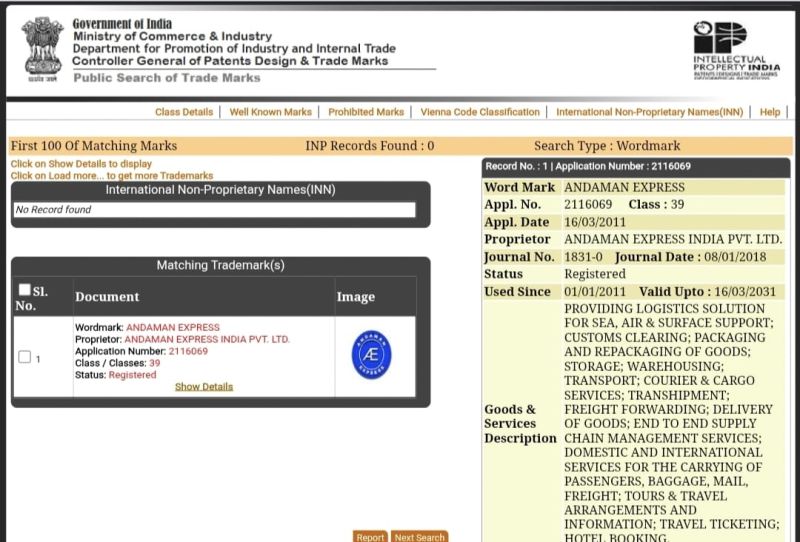800x542 pixels.
Task: Click the Government of India emblem
Action: (42, 49)
